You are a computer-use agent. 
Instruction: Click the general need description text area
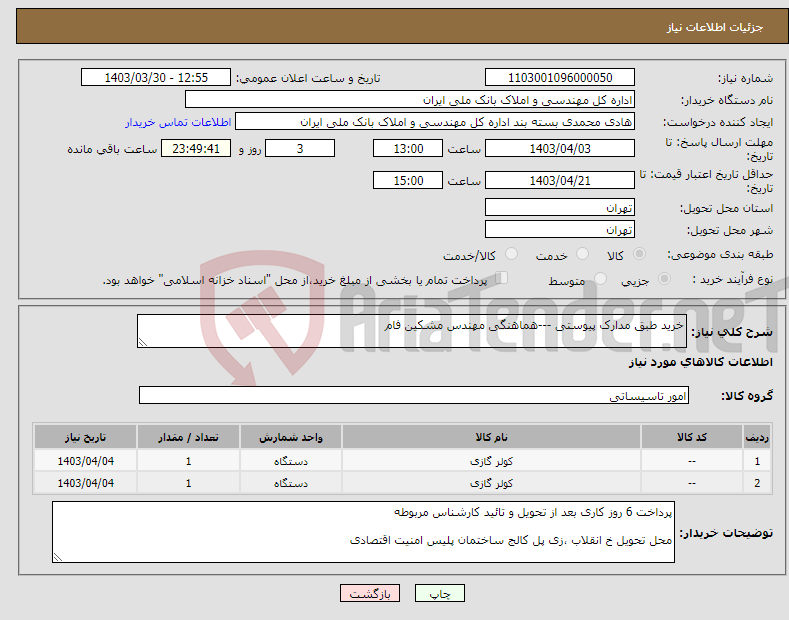[x=412, y=331]
